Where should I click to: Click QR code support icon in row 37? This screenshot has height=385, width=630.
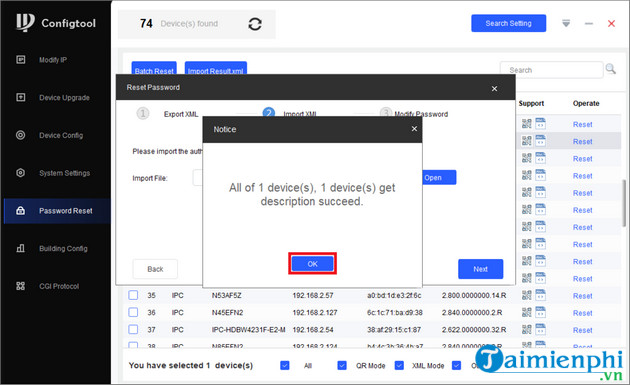(x=526, y=330)
